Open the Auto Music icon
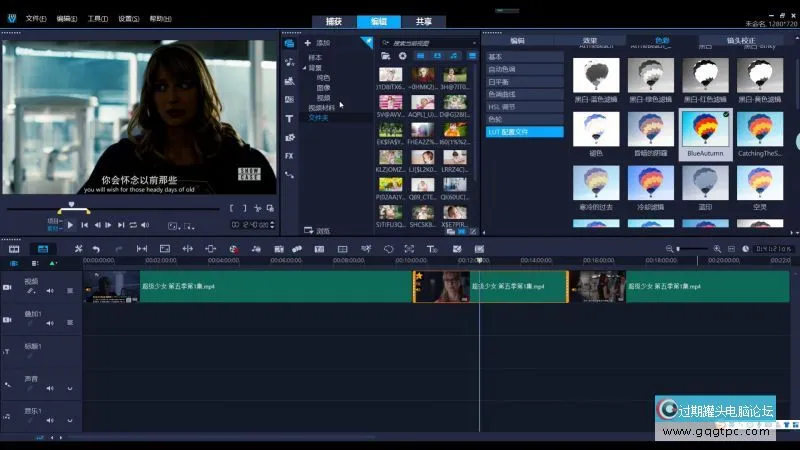The width and height of the screenshot is (800, 450). tap(279, 249)
